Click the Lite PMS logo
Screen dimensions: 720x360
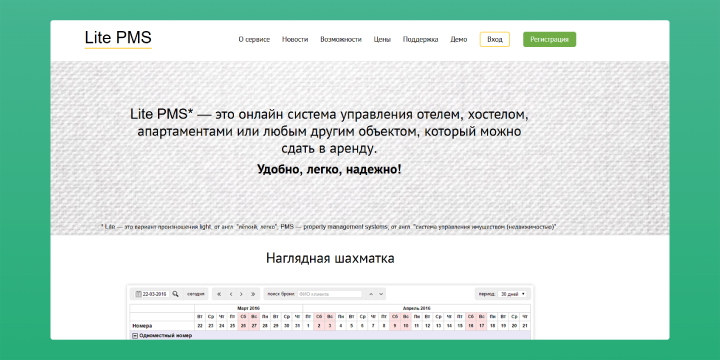tap(118, 38)
